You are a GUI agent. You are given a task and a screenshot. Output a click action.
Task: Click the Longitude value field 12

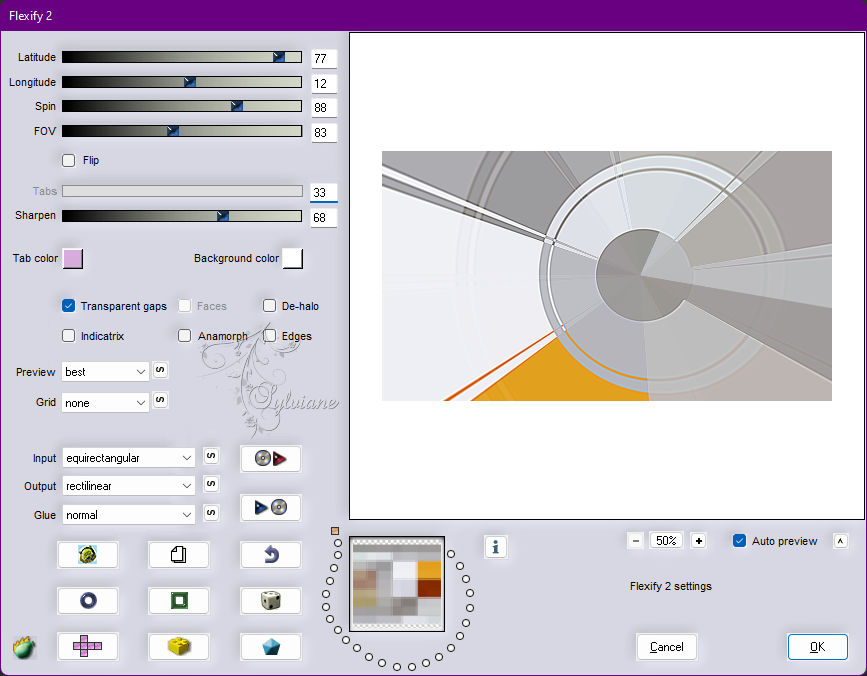tap(324, 83)
